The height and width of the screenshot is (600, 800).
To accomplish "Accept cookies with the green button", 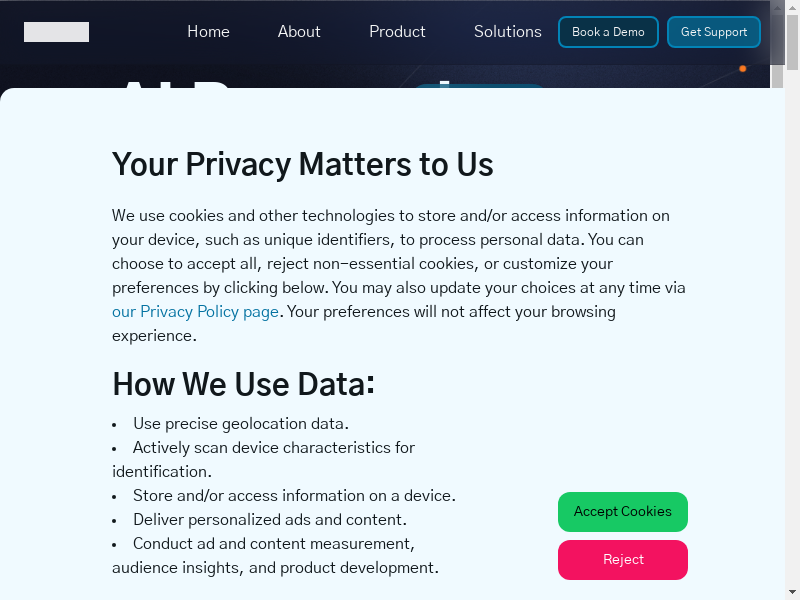I will pos(622,512).
